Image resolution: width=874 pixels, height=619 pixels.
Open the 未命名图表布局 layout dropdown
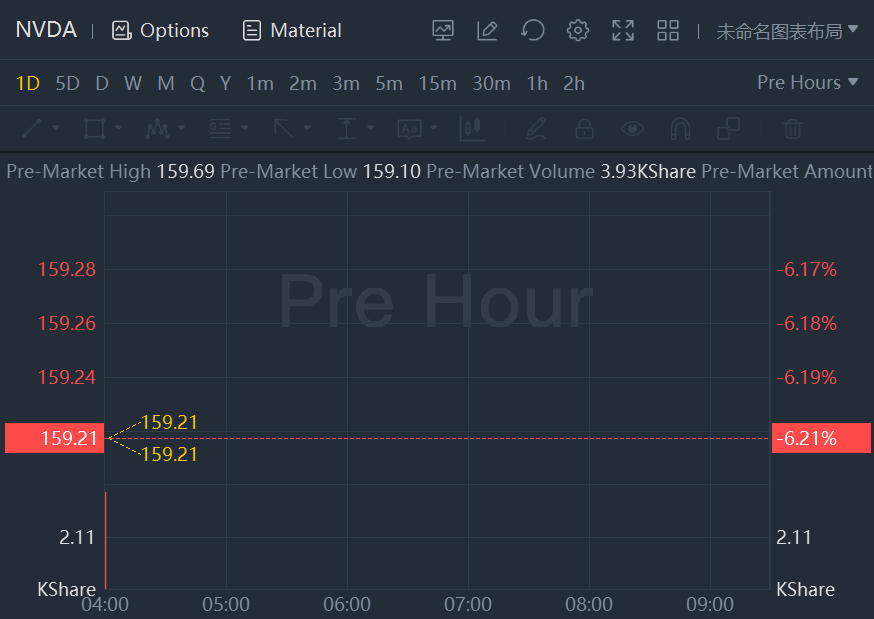tap(787, 31)
